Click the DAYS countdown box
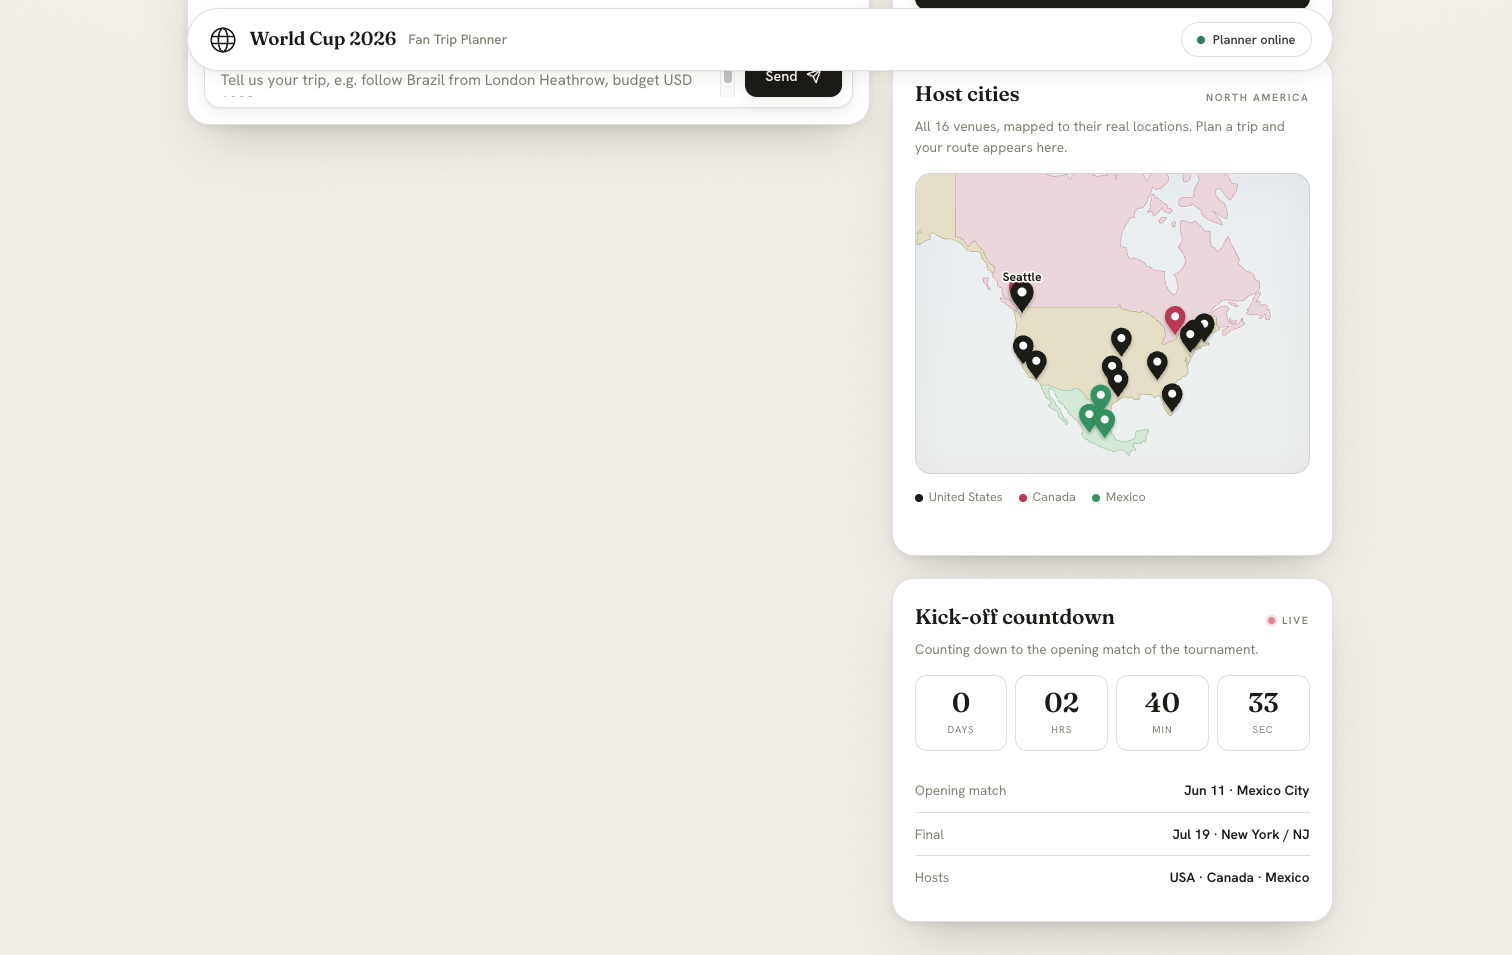Screen dimensions: 1512x955 point(961,713)
